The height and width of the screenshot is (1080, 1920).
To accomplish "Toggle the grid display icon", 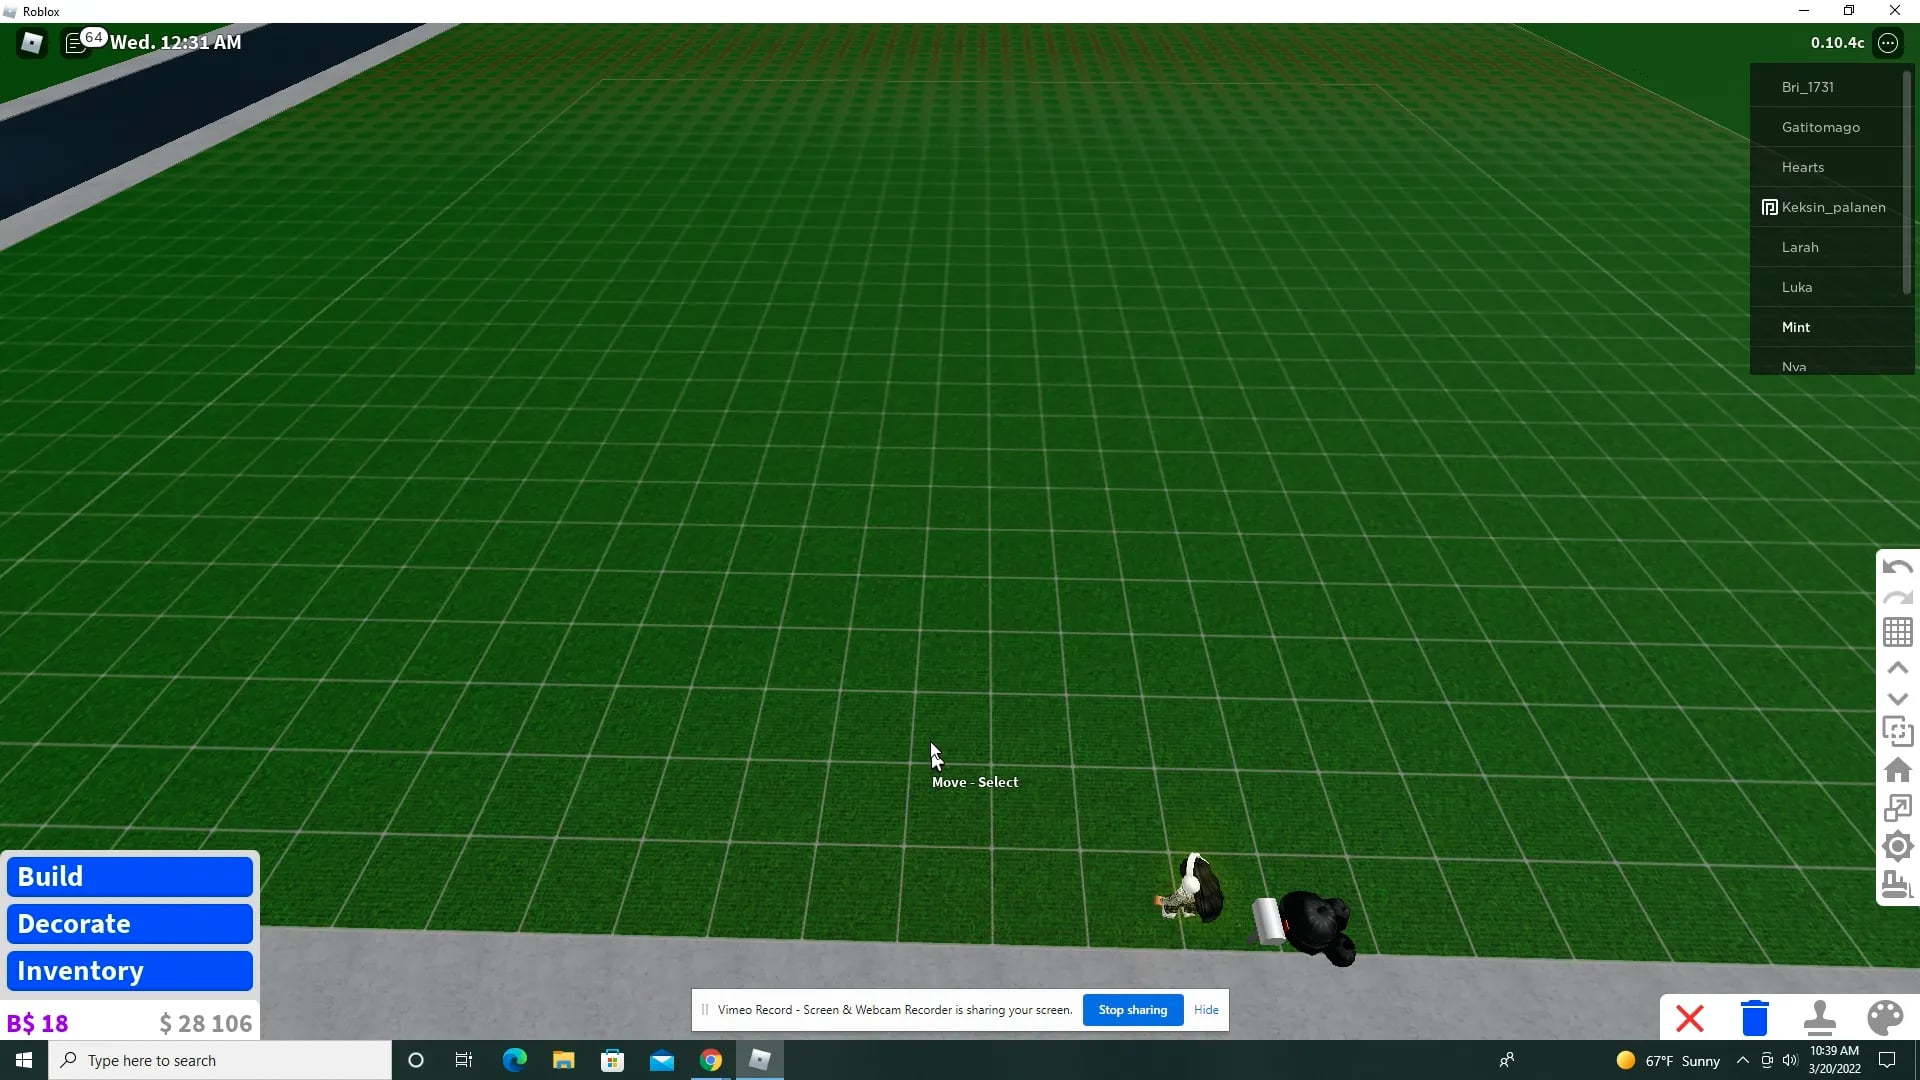I will (1897, 632).
